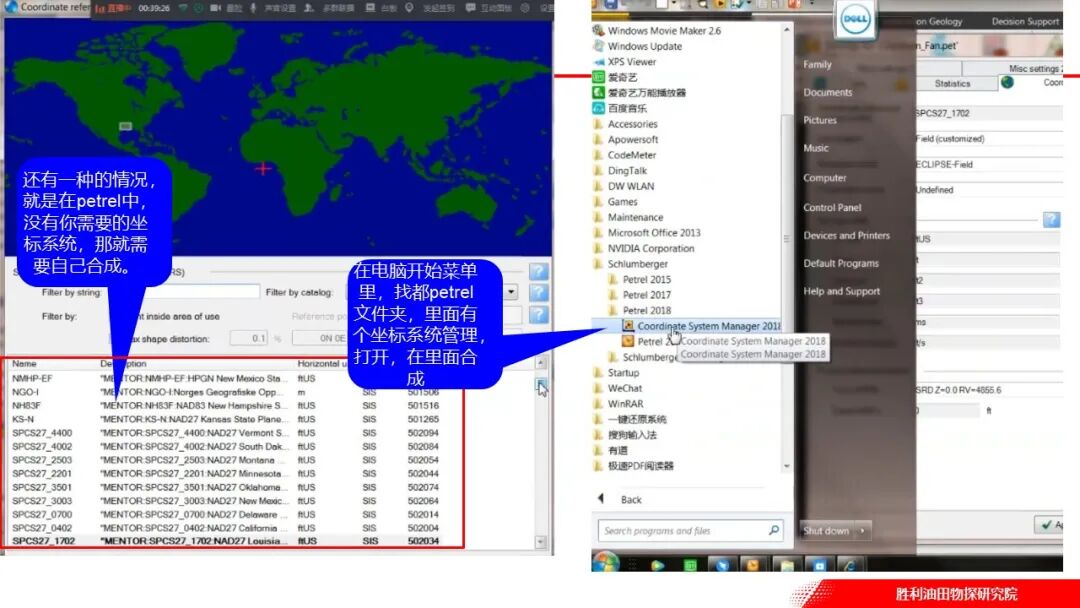
Task: Click Dell user picture in Start menu
Action: [855, 19]
